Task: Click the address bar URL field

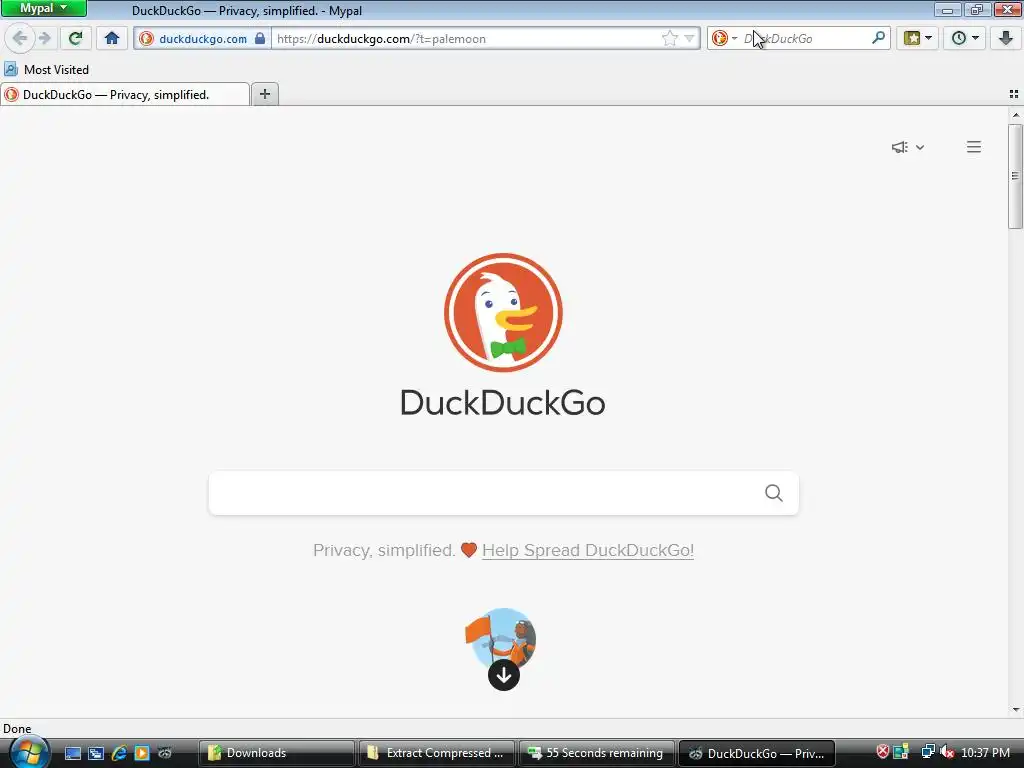Action: click(x=467, y=39)
